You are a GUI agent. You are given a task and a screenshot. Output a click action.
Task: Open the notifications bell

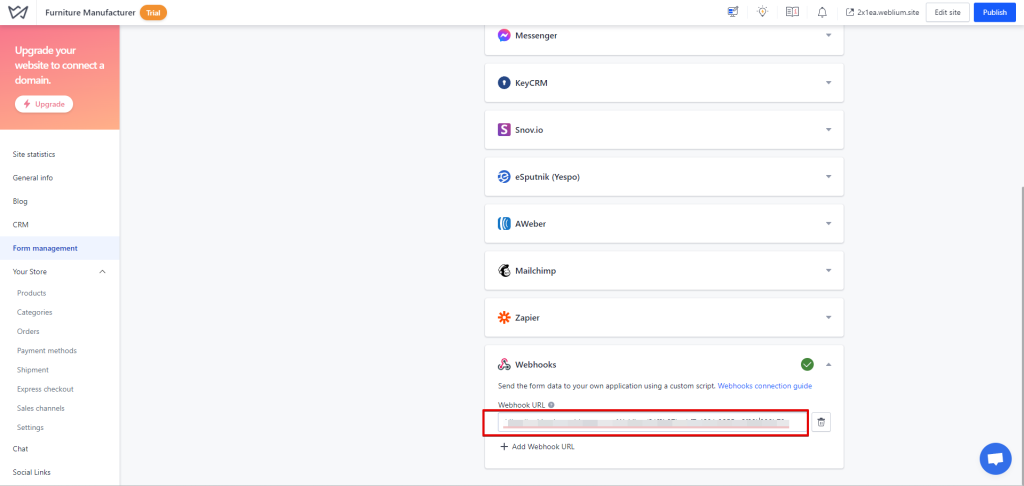822,12
